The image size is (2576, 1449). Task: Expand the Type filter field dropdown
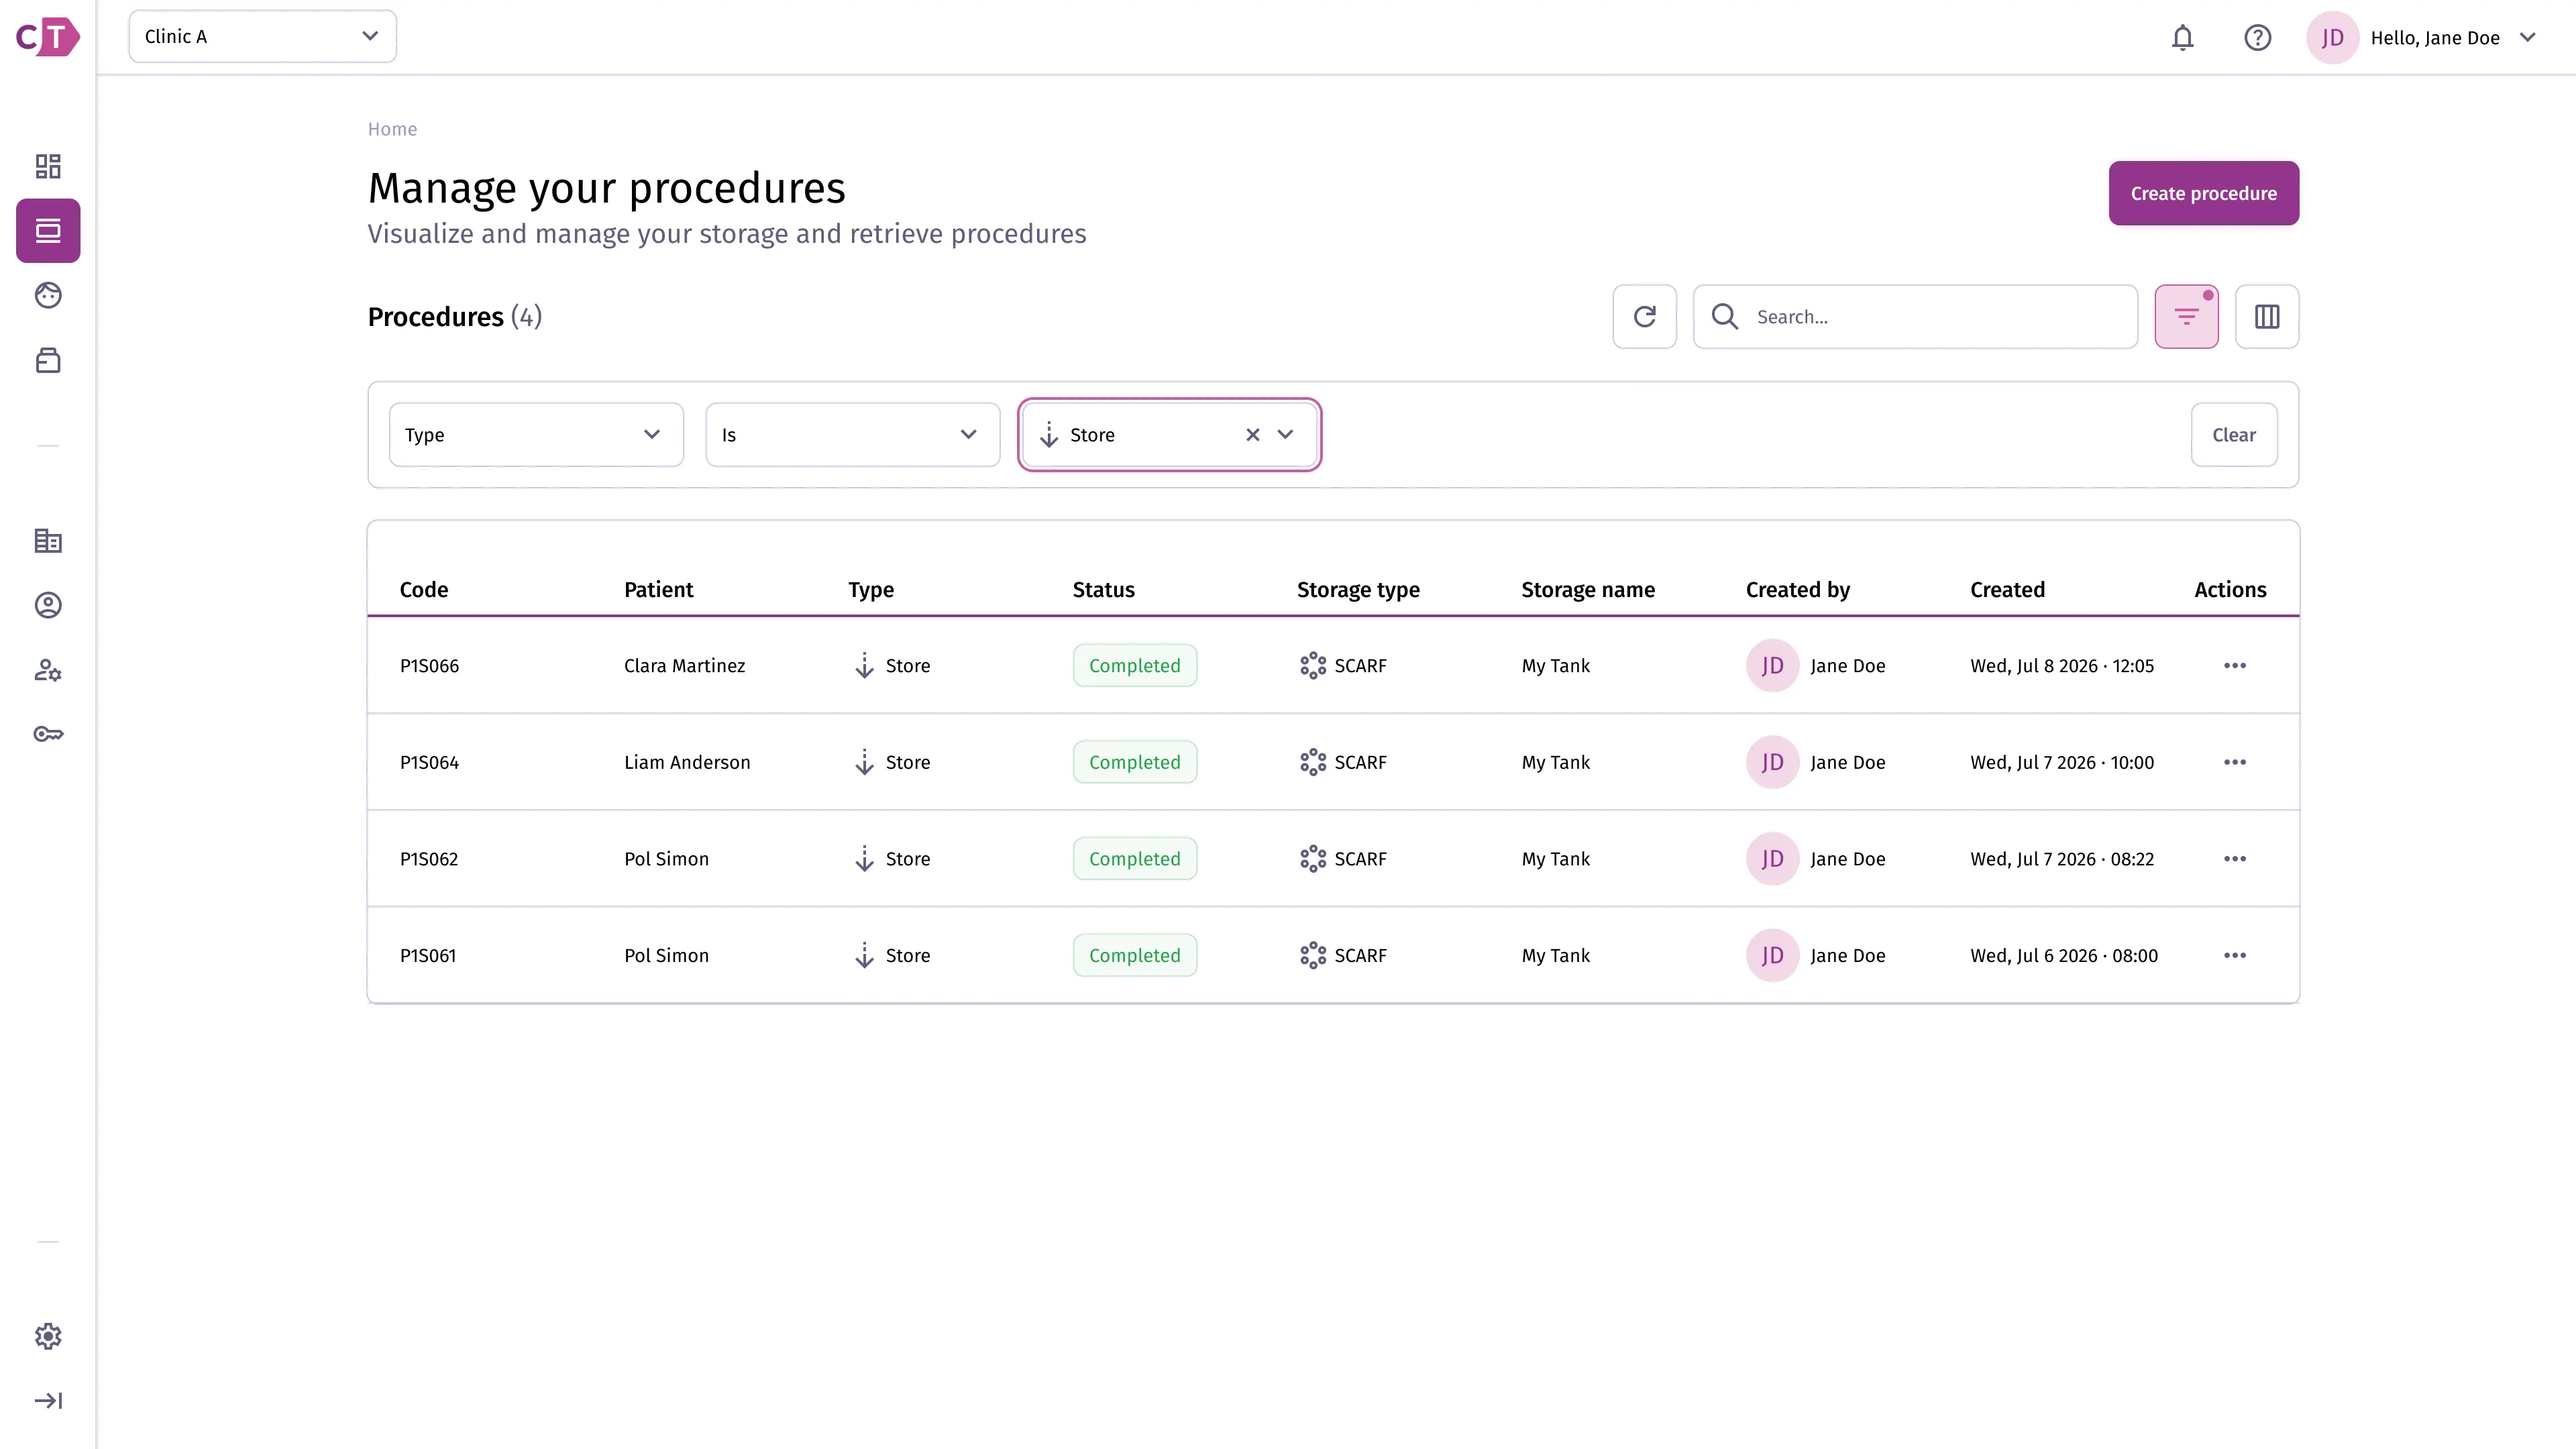(x=537, y=435)
